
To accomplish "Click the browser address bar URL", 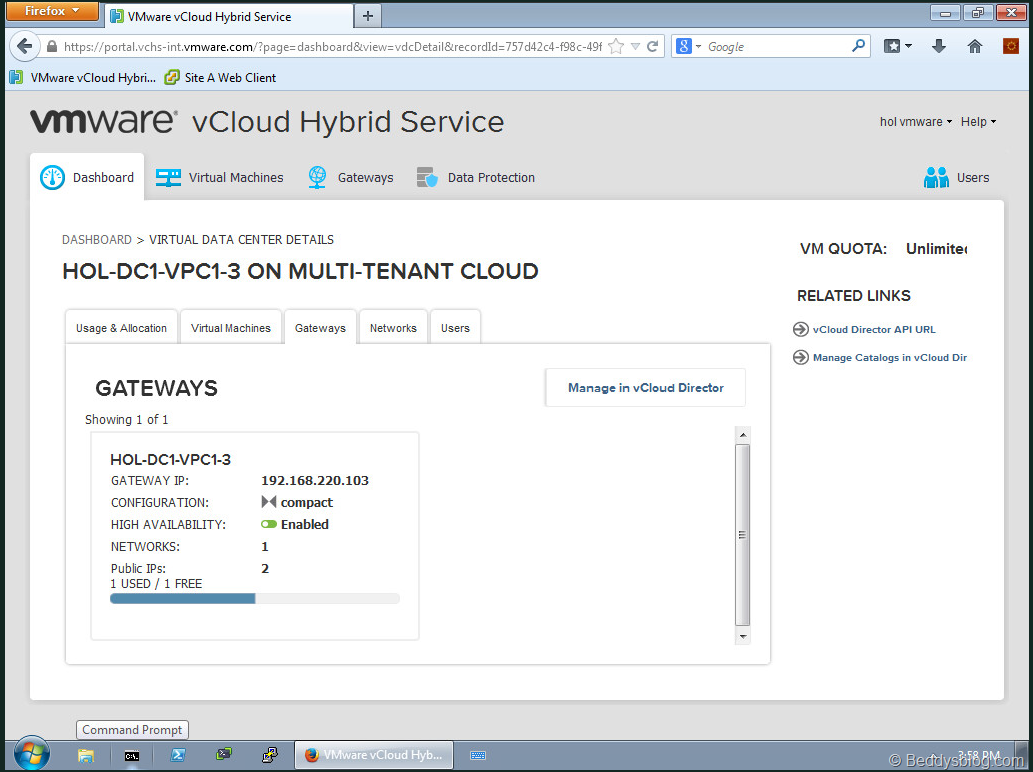I will tap(333, 47).
